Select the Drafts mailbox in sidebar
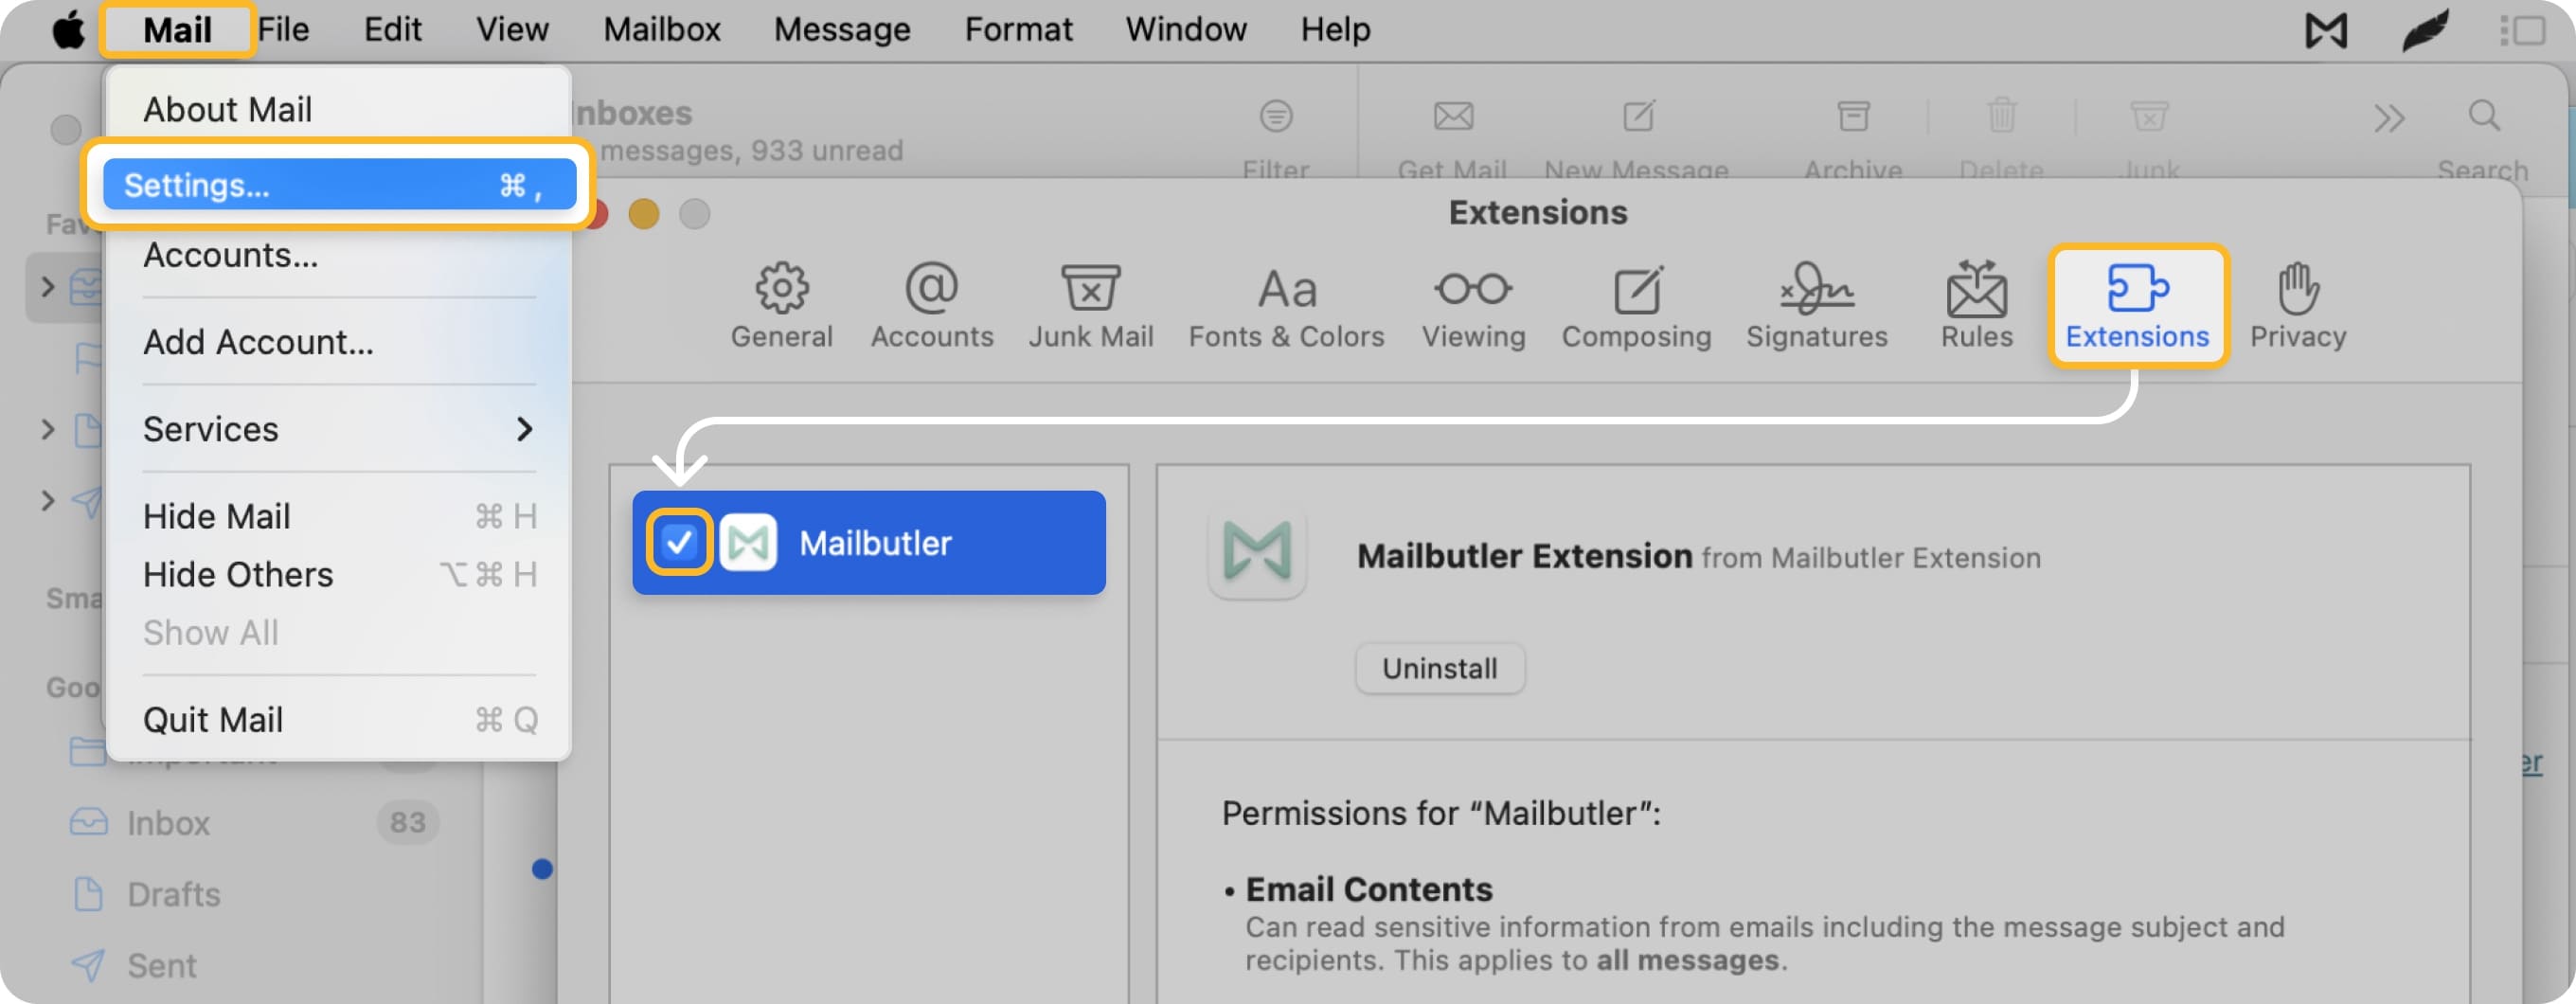The height and width of the screenshot is (1004, 2576). [x=174, y=893]
